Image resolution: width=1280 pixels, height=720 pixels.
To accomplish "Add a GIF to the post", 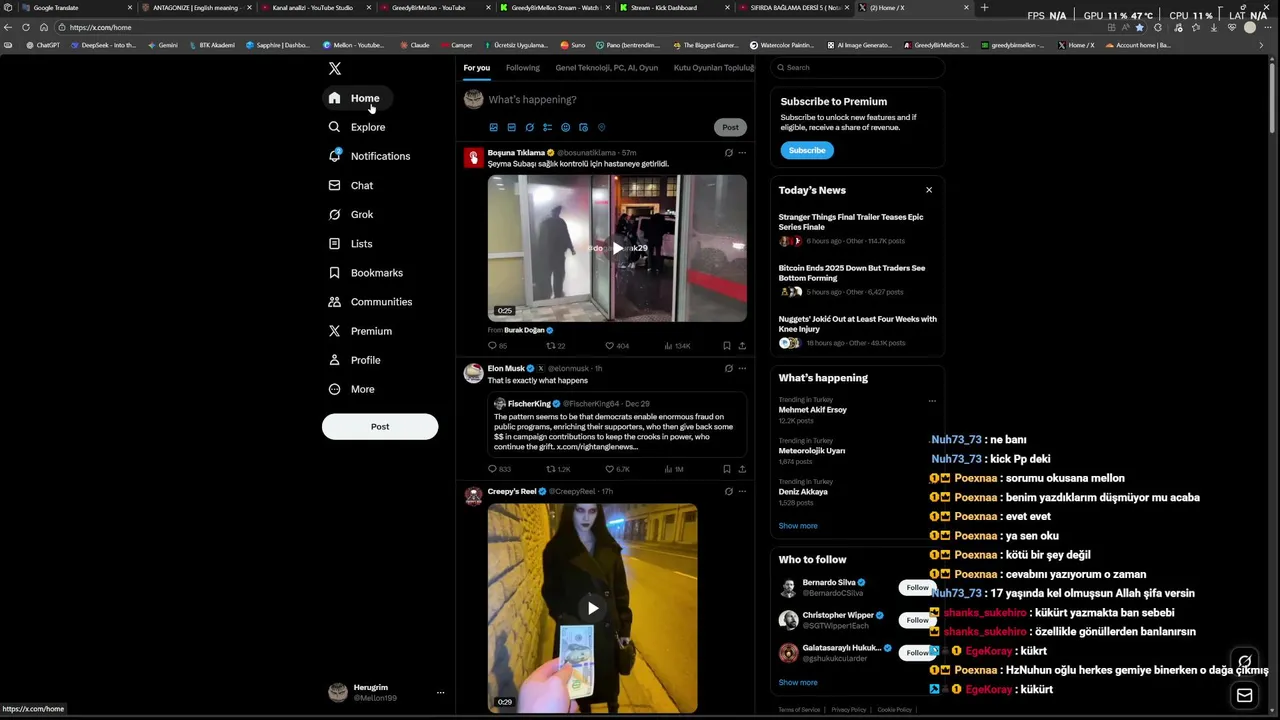I will 511,127.
